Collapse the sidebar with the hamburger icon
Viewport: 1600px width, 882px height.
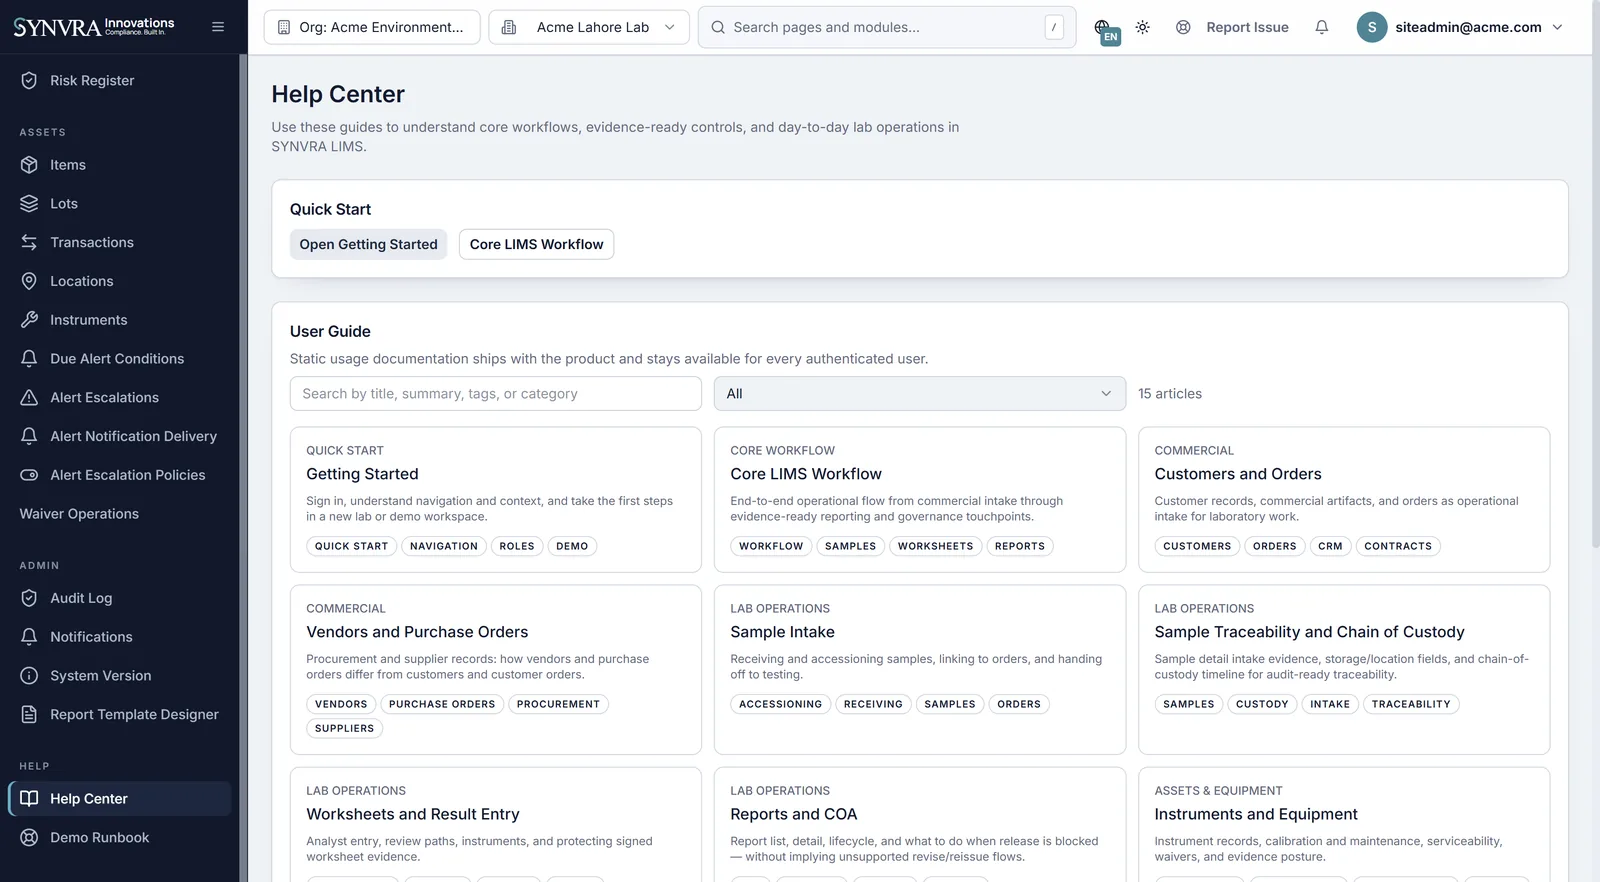tap(218, 27)
